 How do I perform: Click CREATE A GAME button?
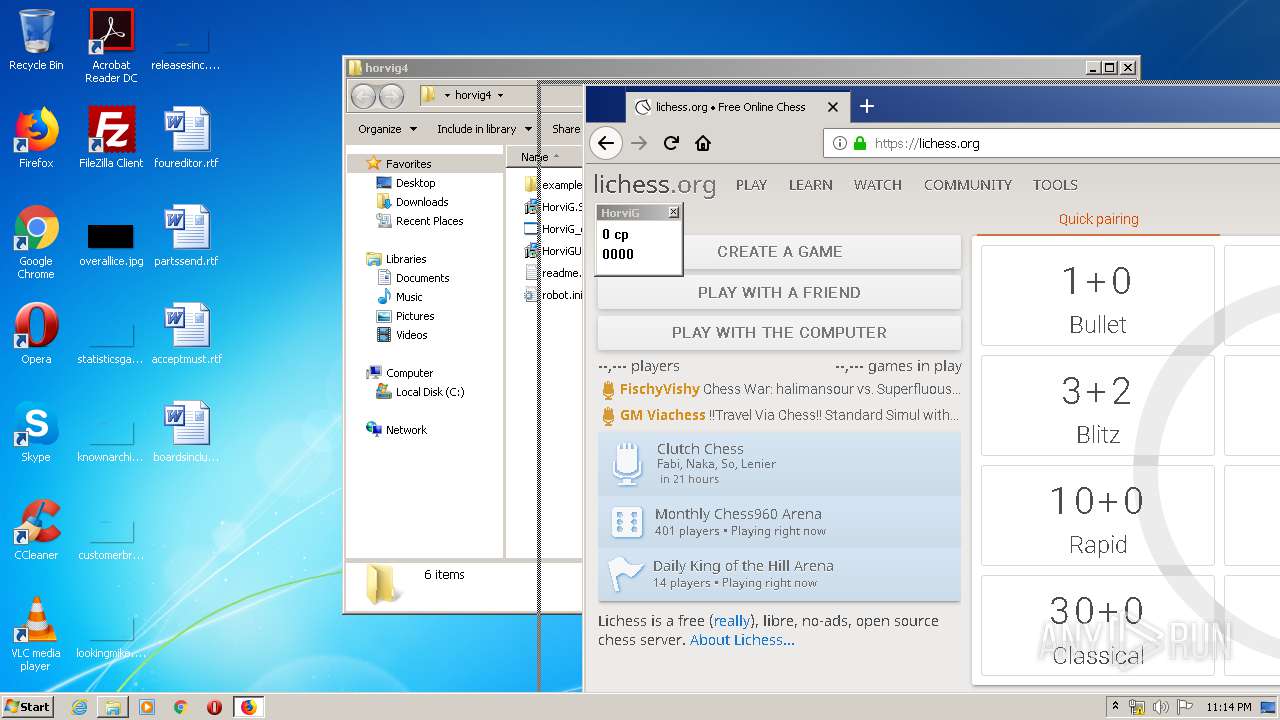tap(779, 252)
